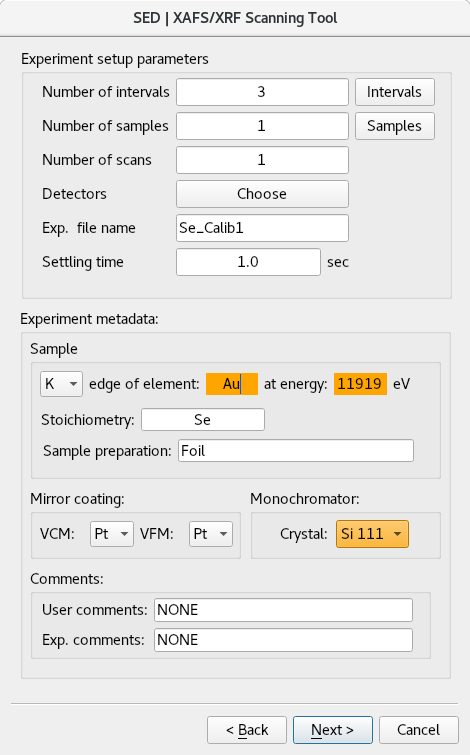This screenshot has width=470, height=755.
Task: Expand the Si 111 crystal dropdown
Action: click(x=372, y=534)
